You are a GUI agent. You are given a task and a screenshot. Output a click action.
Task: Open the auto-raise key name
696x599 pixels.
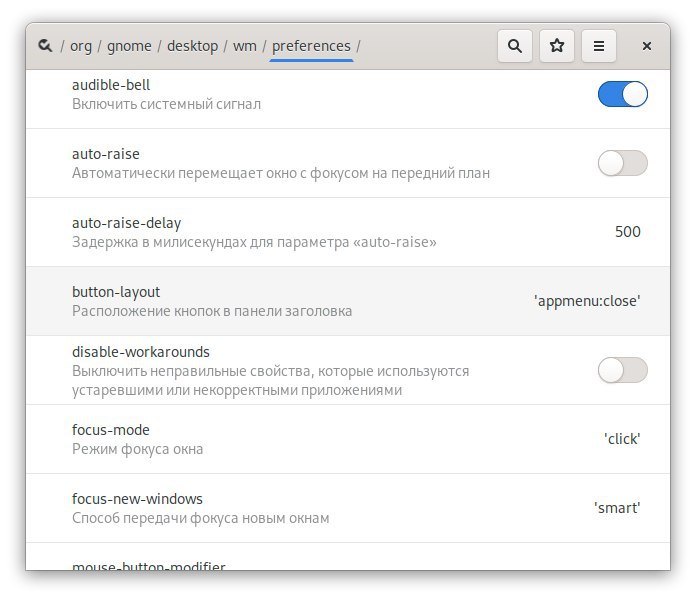pos(106,154)
